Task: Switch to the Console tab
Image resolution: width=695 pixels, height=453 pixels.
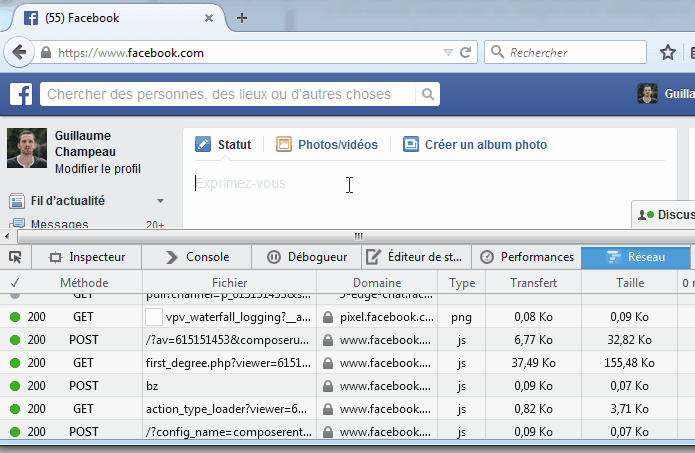Action: (197, 257)
